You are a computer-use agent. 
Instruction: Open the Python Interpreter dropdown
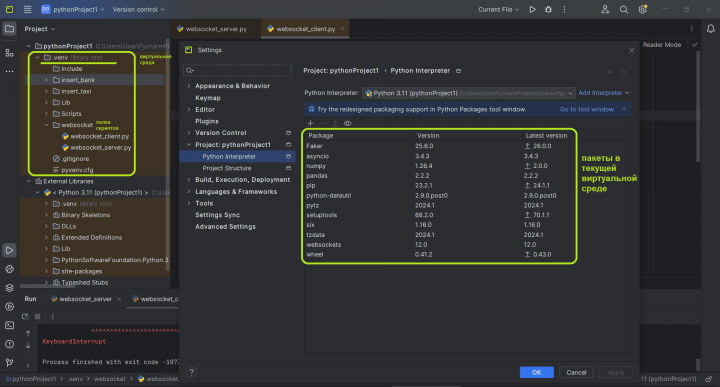[468, 93]
